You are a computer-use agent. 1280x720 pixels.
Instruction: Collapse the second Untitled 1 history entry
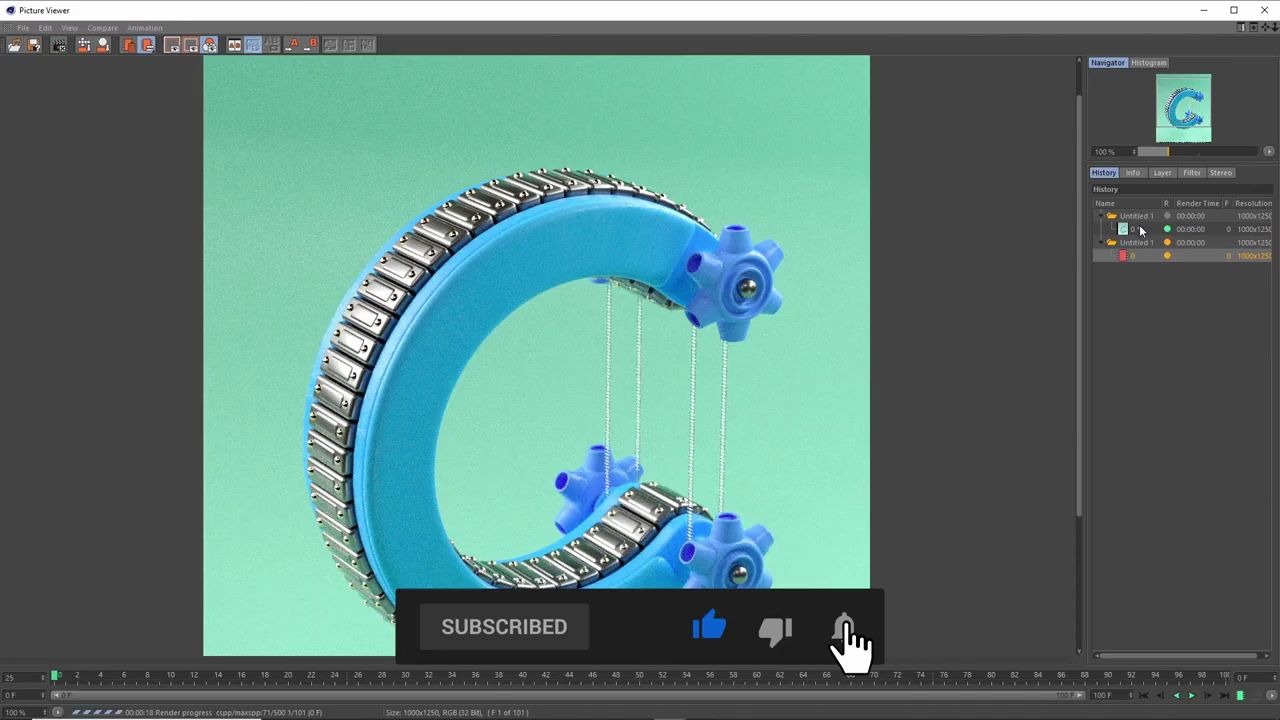coord(1101,242)
